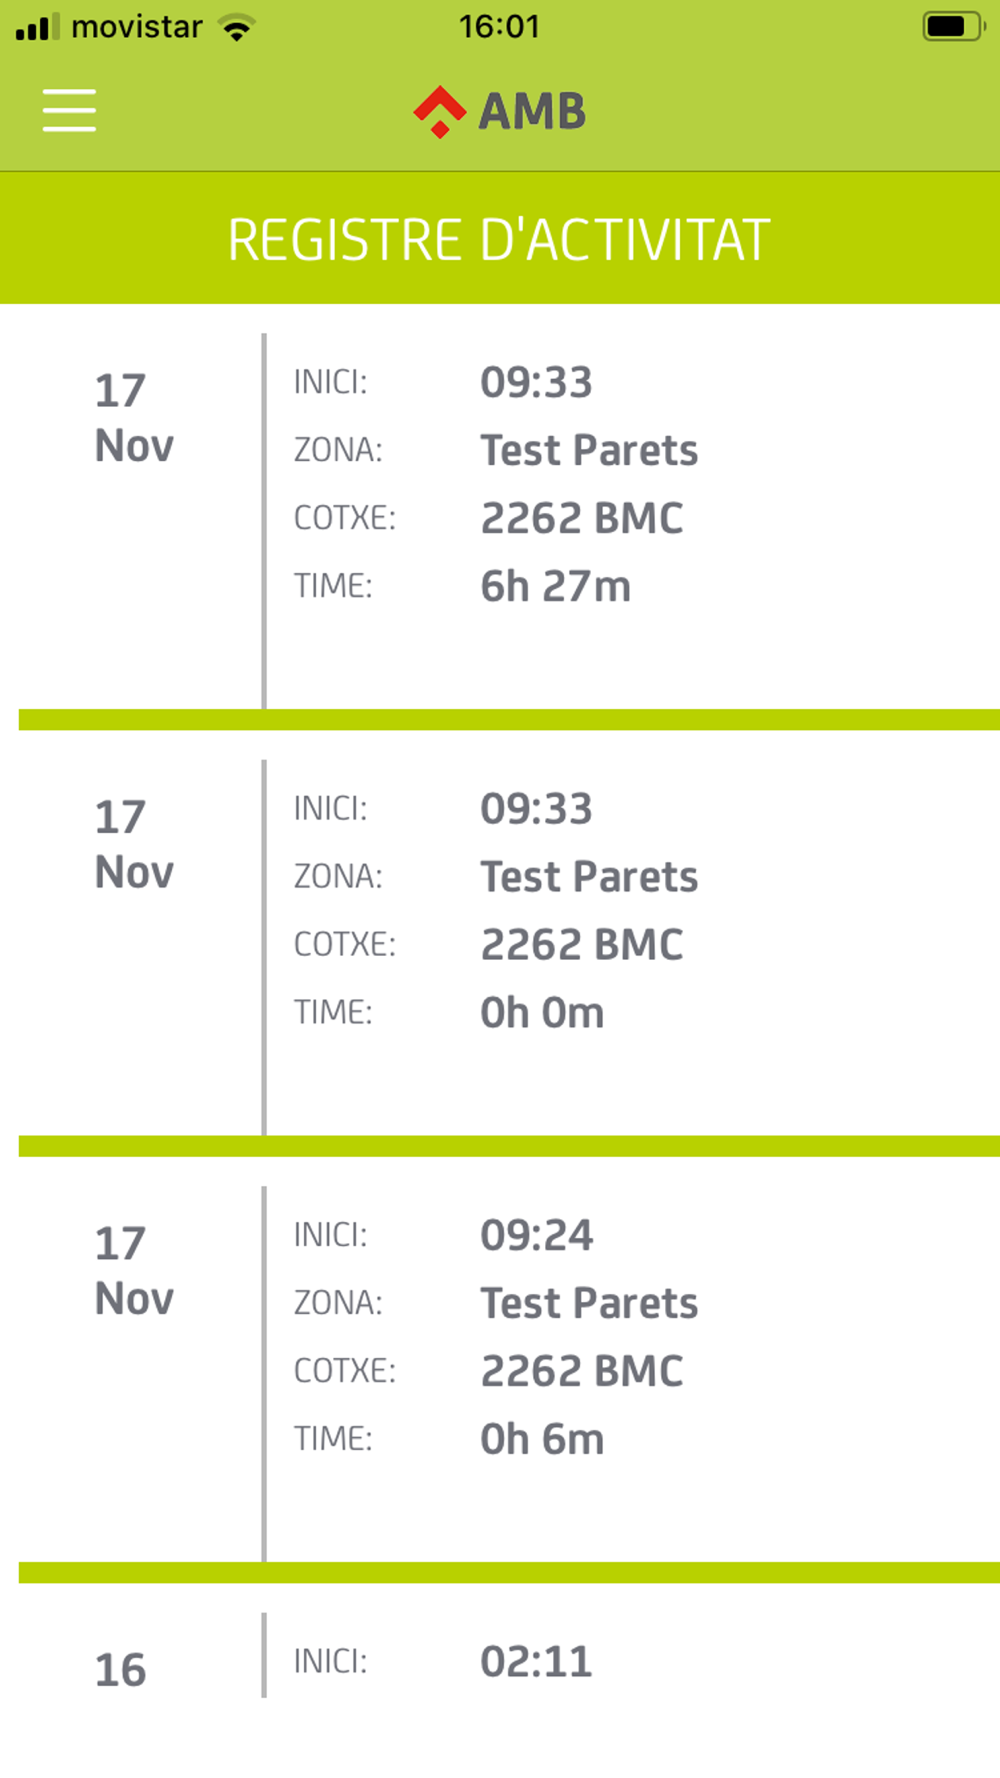Viewport: 1000px width, 1778px height.
Task: Tap the 16 date label at bottom
Action: pos(121,1670)
